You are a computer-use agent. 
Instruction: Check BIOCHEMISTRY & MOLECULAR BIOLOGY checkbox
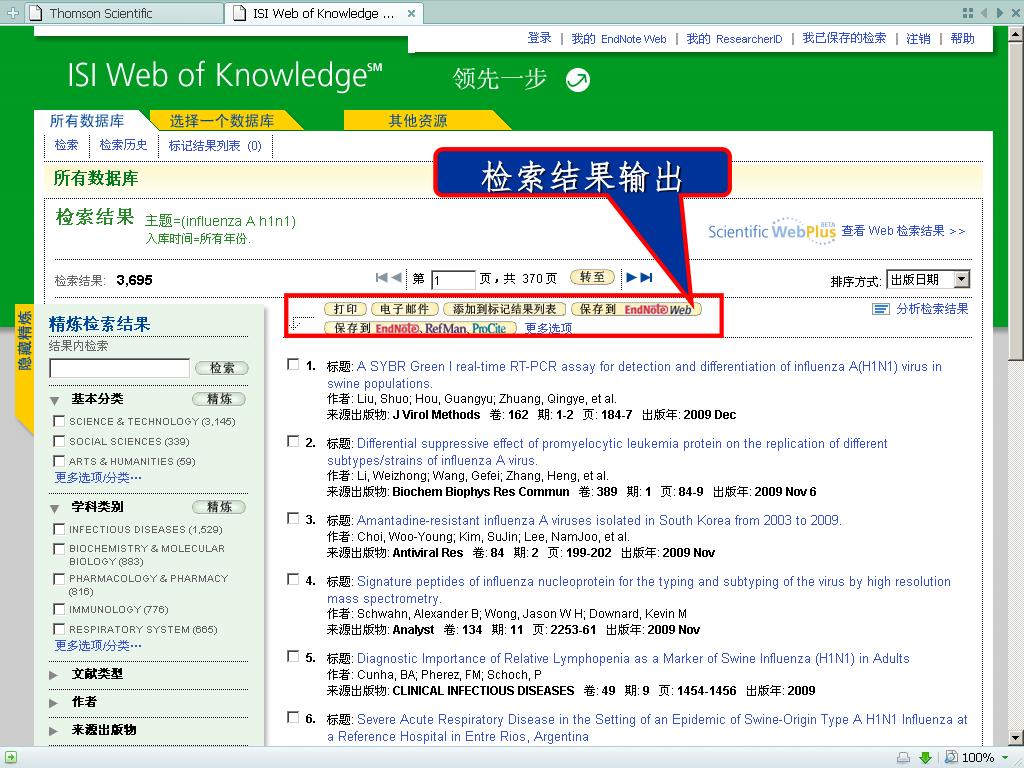[59, 549]
